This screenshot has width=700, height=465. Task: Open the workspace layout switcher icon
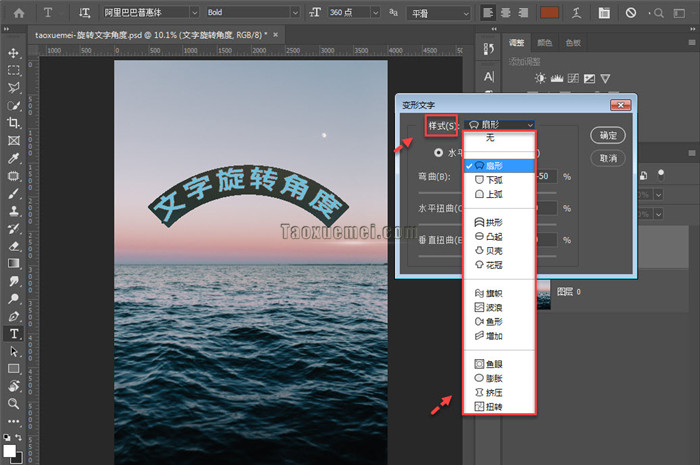pyautogui.click(x=679, y=13)
